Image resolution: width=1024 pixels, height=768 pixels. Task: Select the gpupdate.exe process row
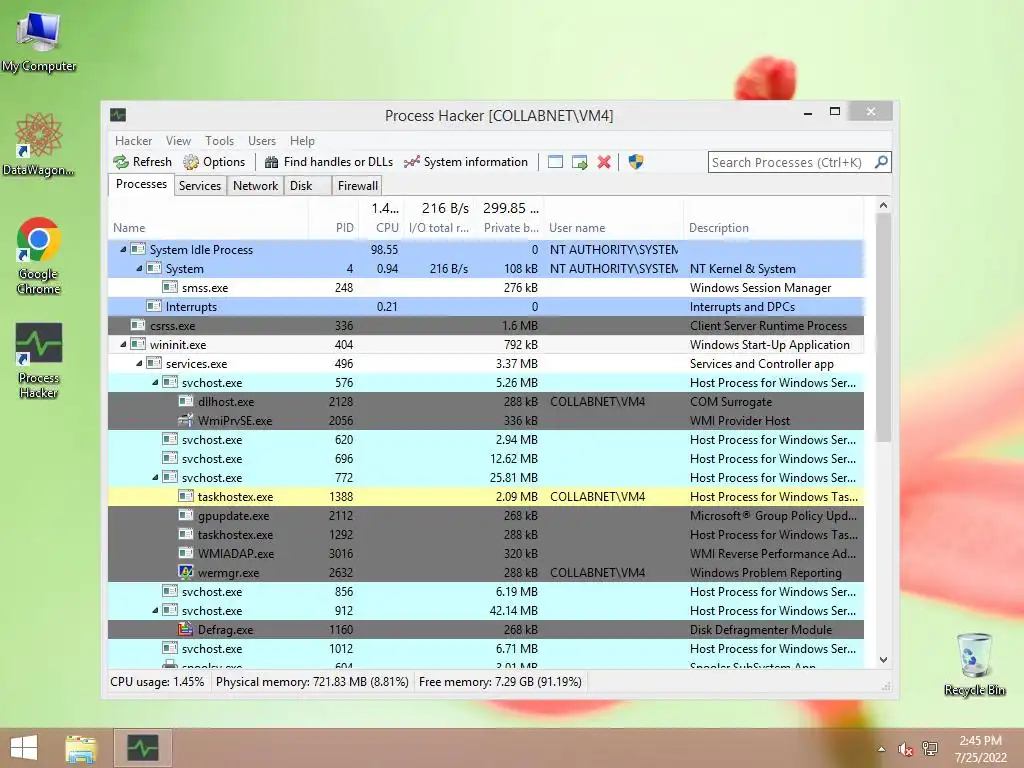pyautogui.click(x=486, y=515)
